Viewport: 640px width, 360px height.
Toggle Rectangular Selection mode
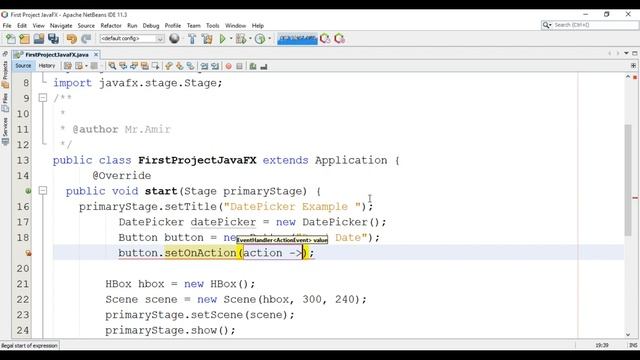click(x=156, y=66)
